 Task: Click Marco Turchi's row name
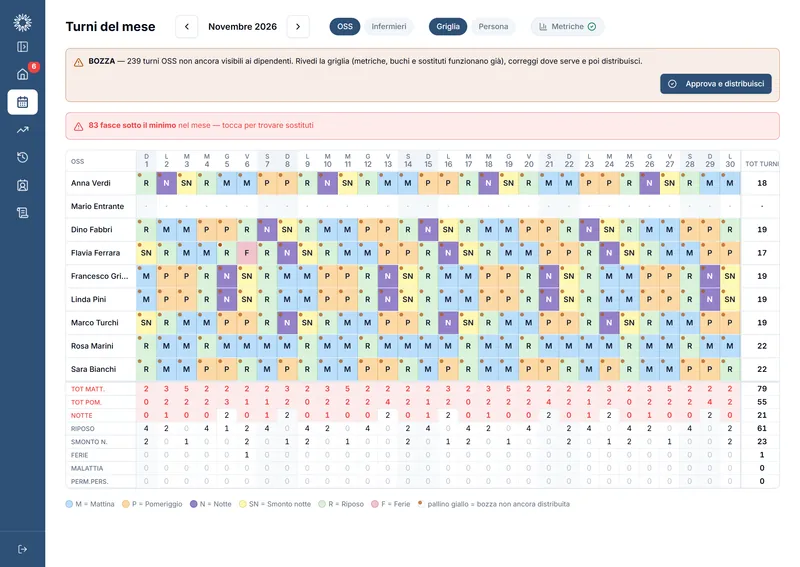[95, 323]
